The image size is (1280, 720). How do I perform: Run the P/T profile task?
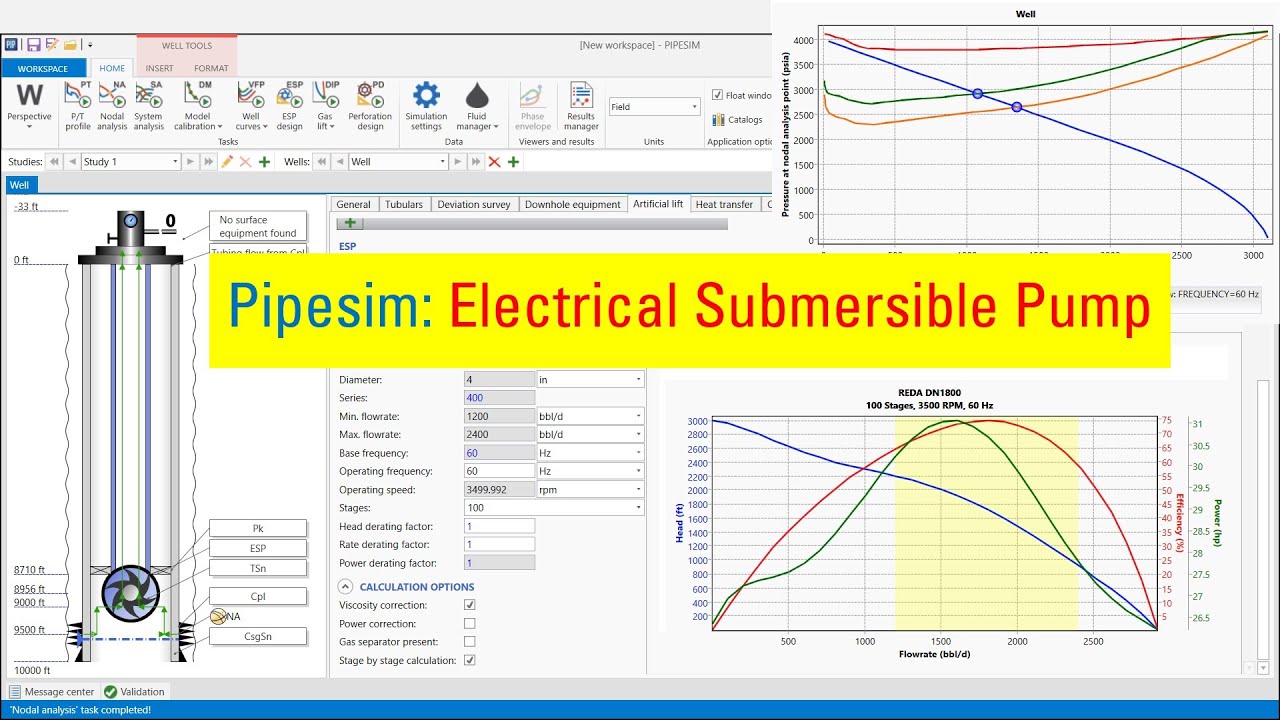click(78, 106)
